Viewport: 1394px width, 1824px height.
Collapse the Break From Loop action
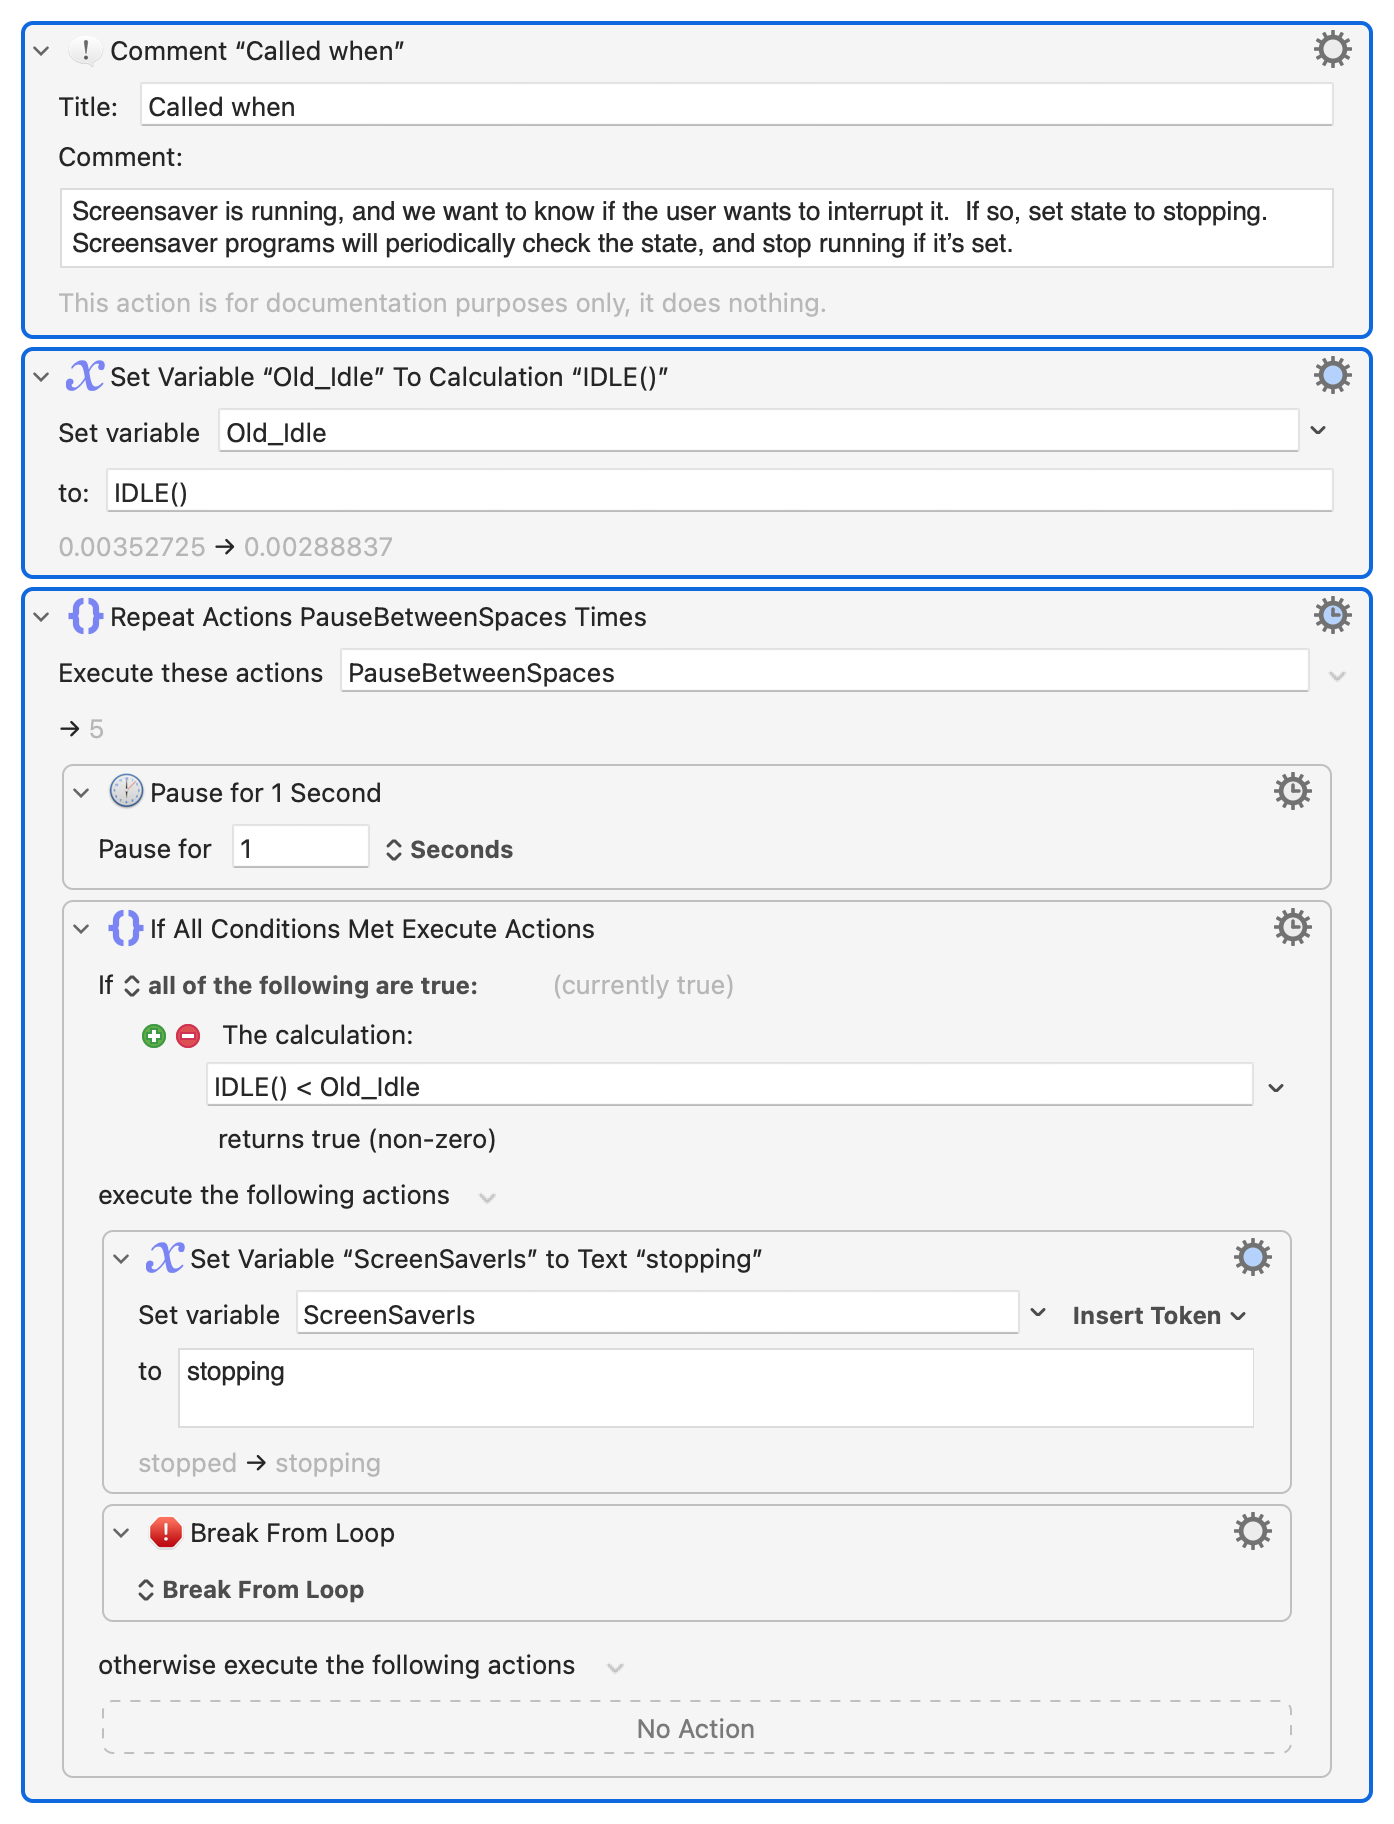(x=122, y=1533)
